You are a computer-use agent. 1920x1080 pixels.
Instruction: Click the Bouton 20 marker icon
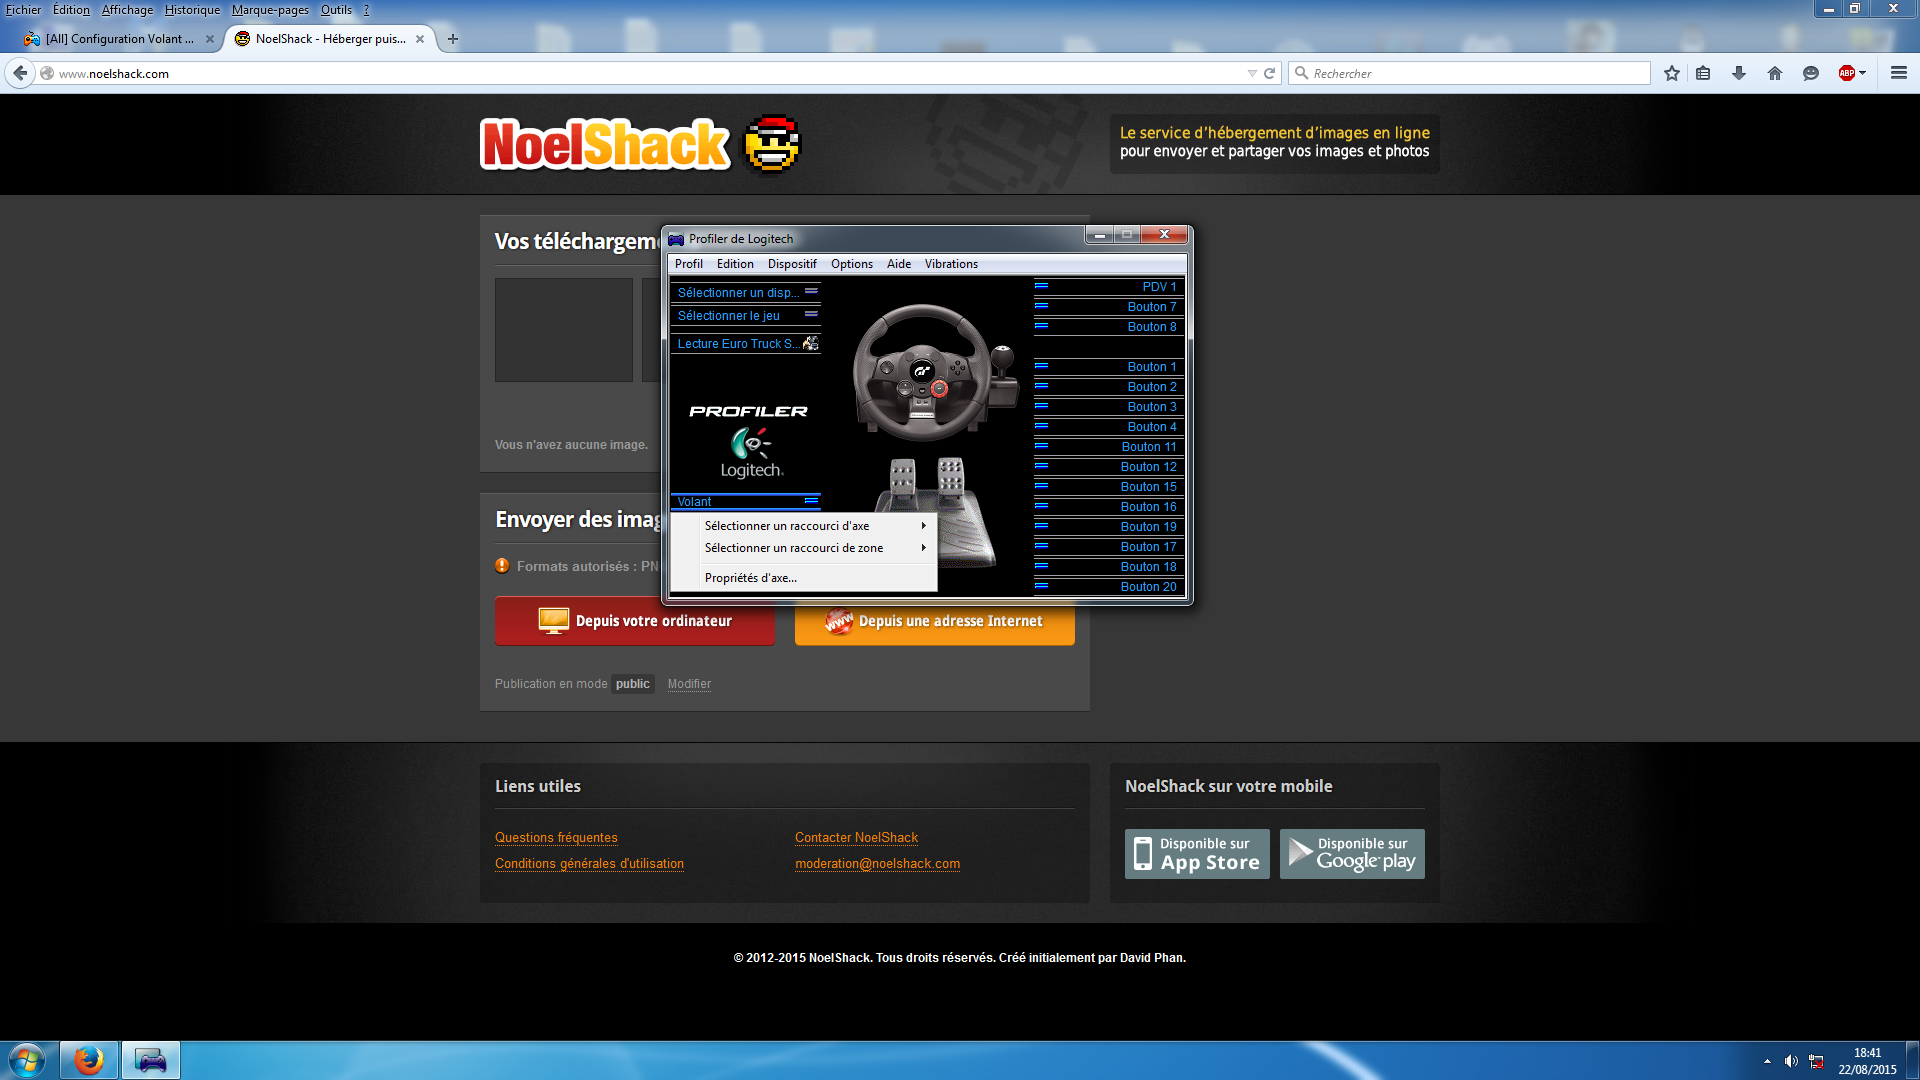pyautogui.click(x=1041, y=586)
